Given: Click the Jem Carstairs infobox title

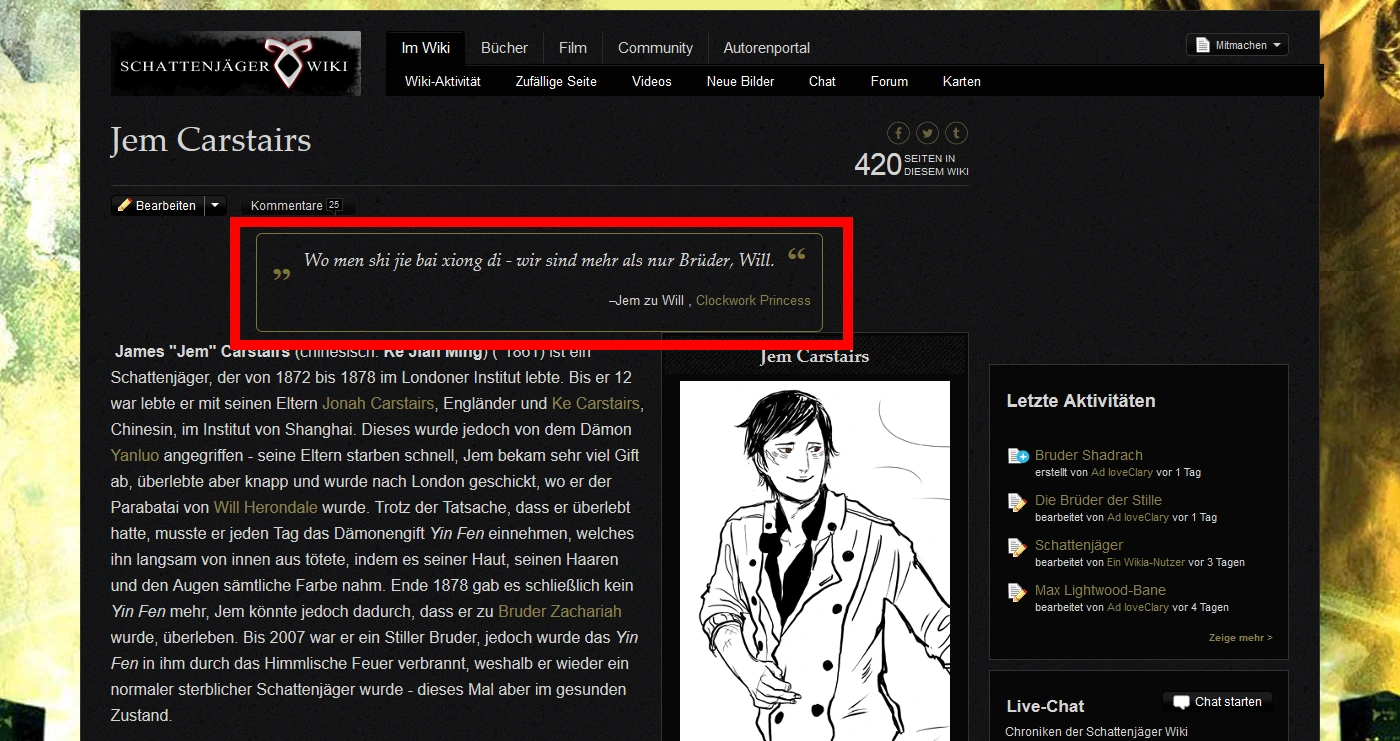Looking at the screenshot, I should (x=815, y=357).
